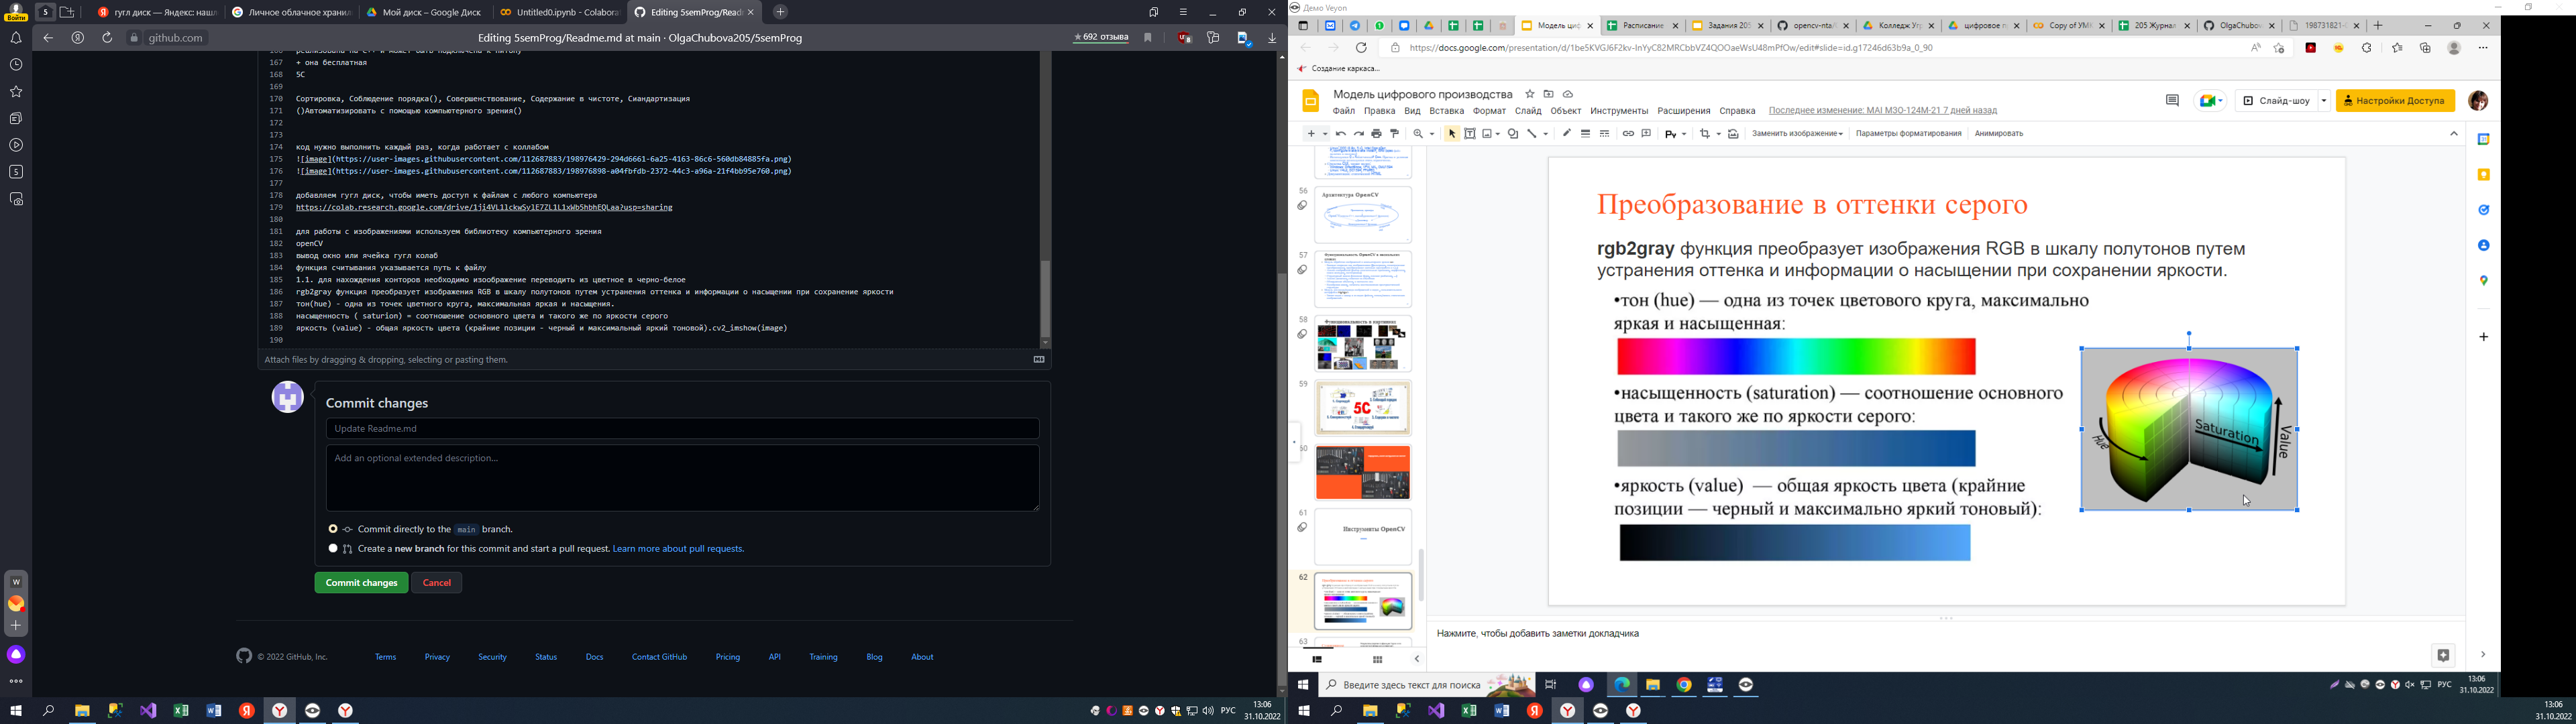Image resolution: width=2576 pixels, height=724 pixels.
Task: Click the Update Readme.md commit field
Action: pos(682,429)
